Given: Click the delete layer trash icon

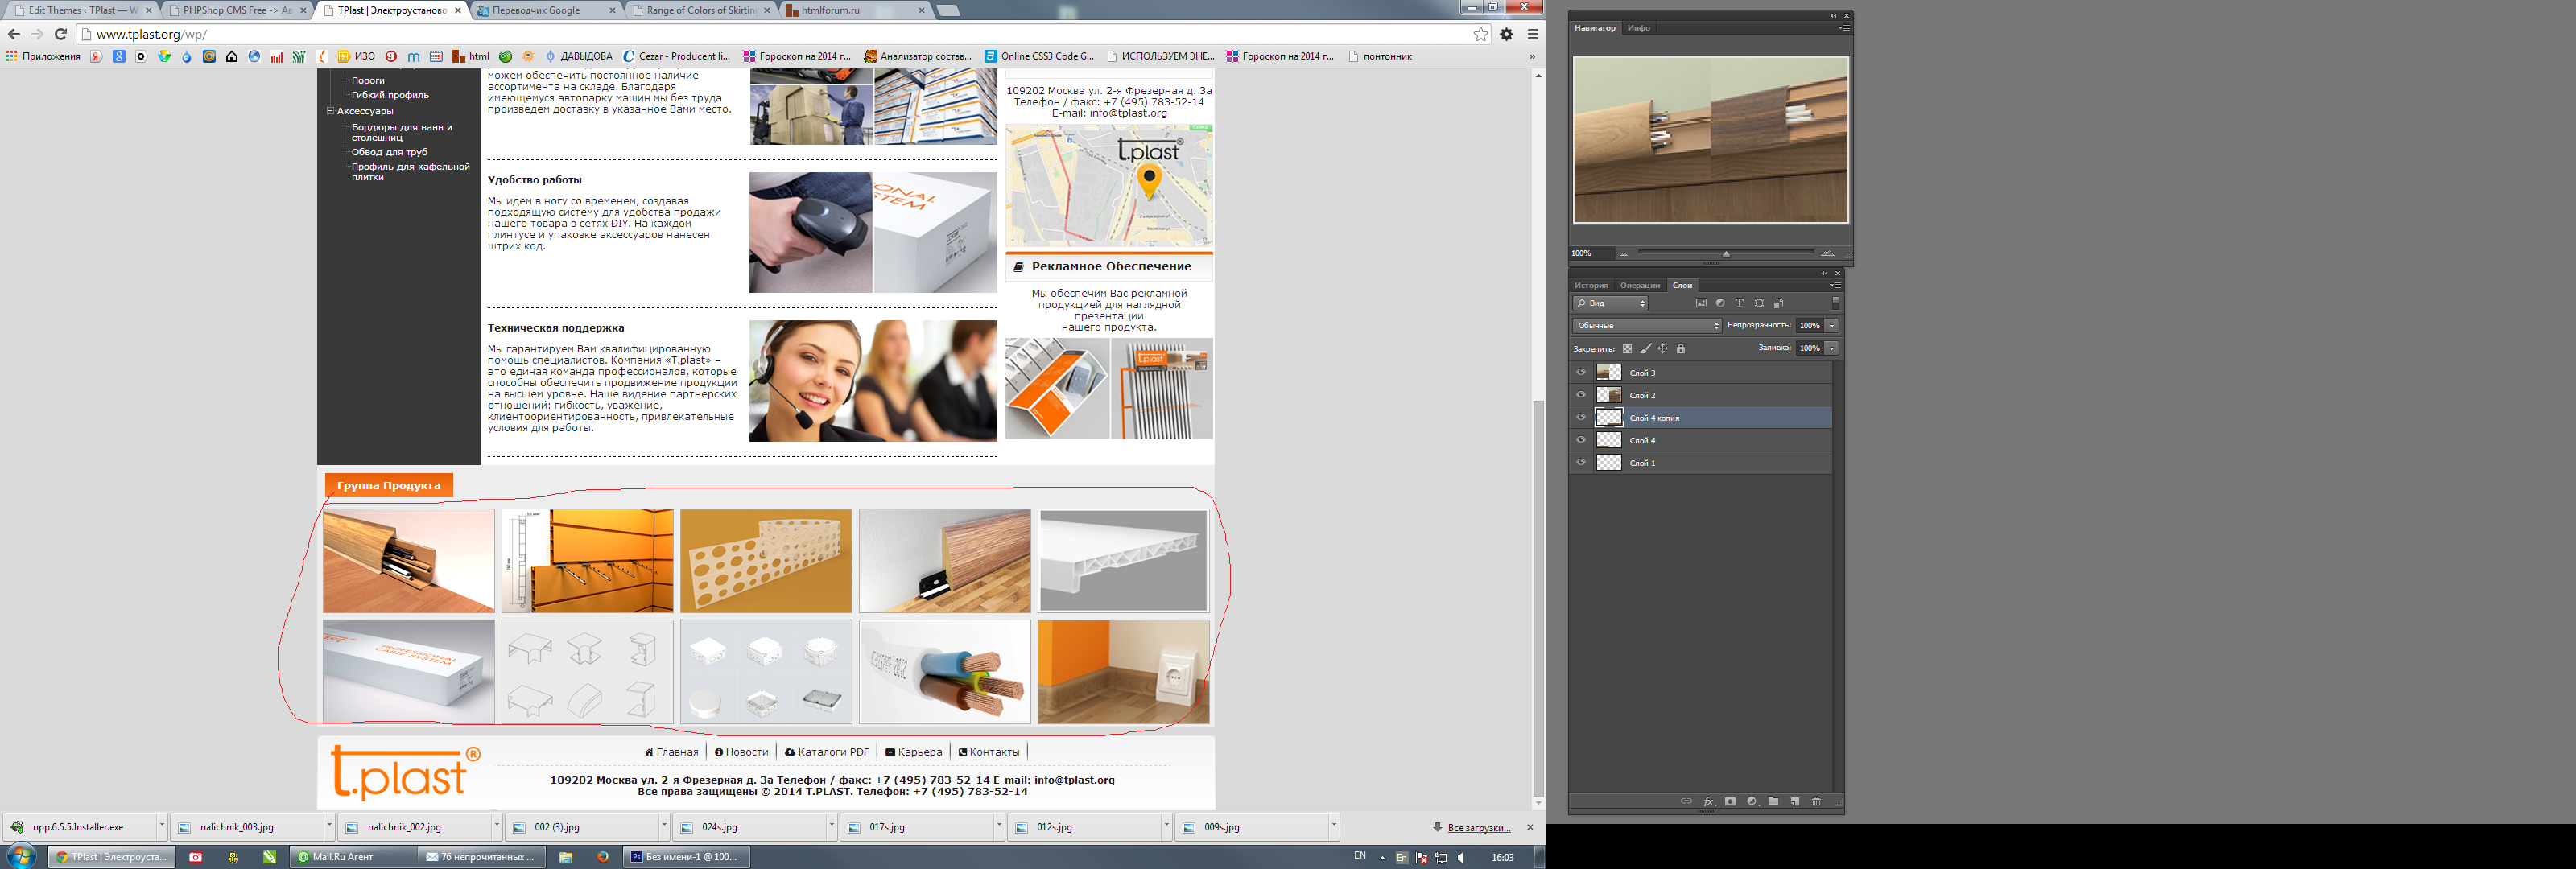Looking at the screenshot, I should [x=1817, y=802].
